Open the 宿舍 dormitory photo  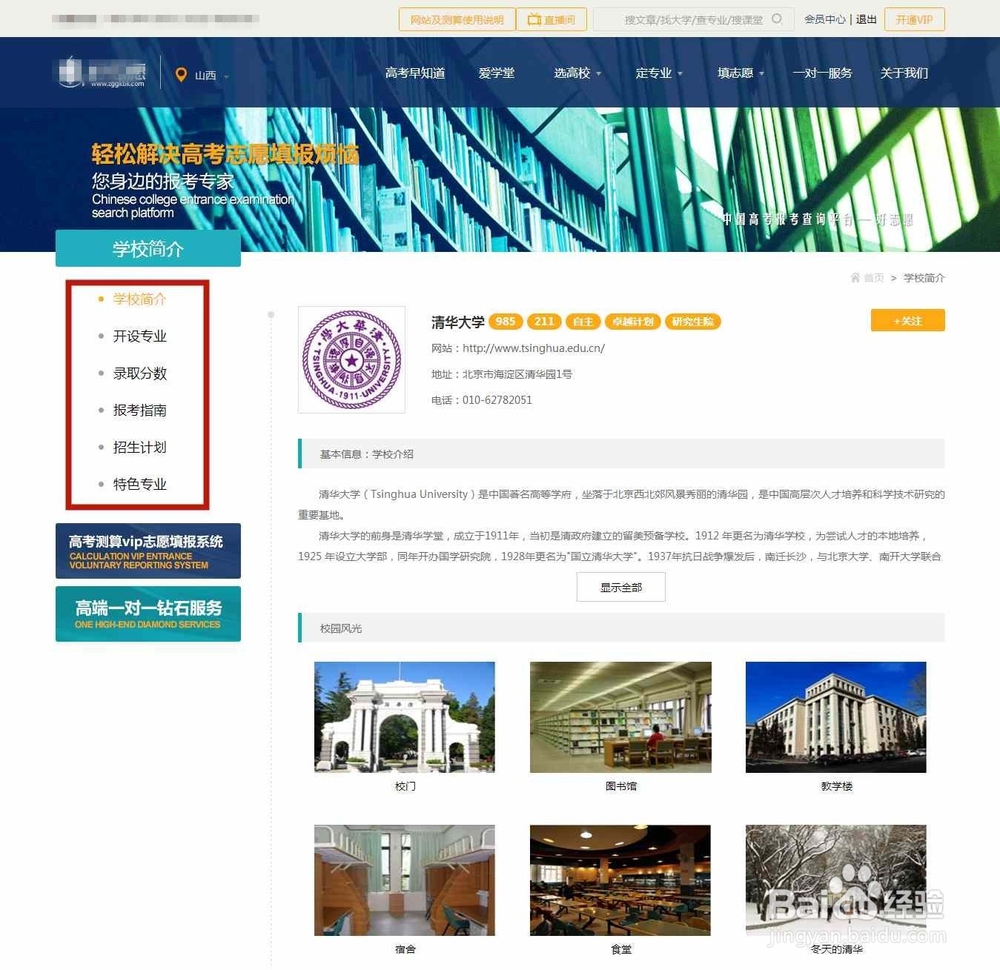[x=404, y=880]
